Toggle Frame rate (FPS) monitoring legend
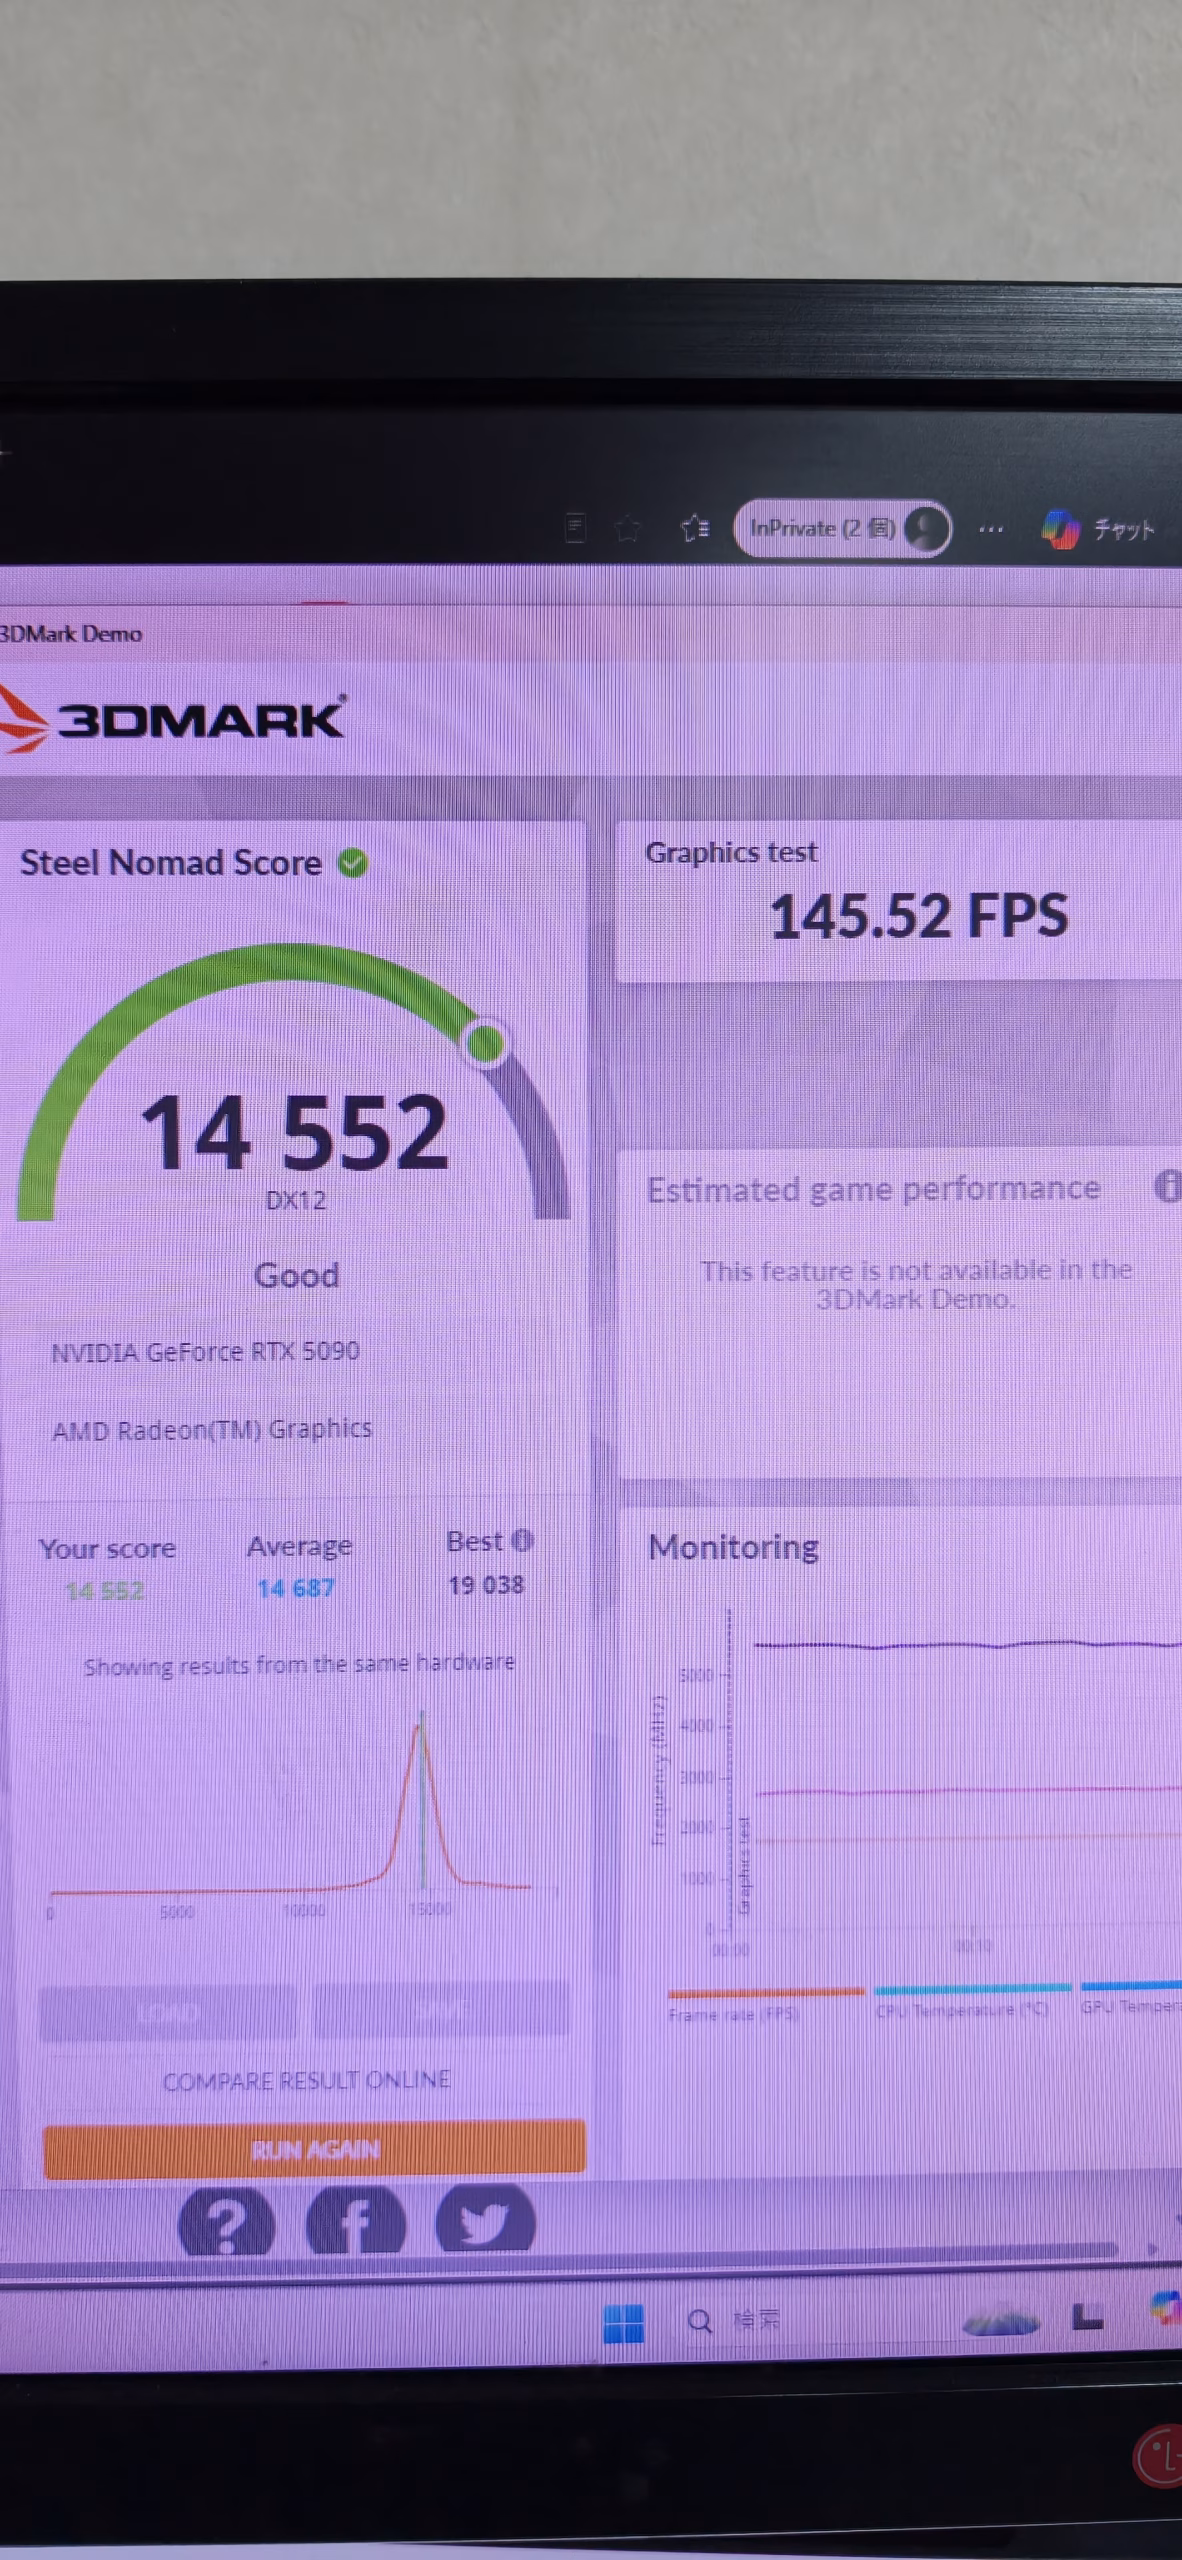 coord(765,2004)
